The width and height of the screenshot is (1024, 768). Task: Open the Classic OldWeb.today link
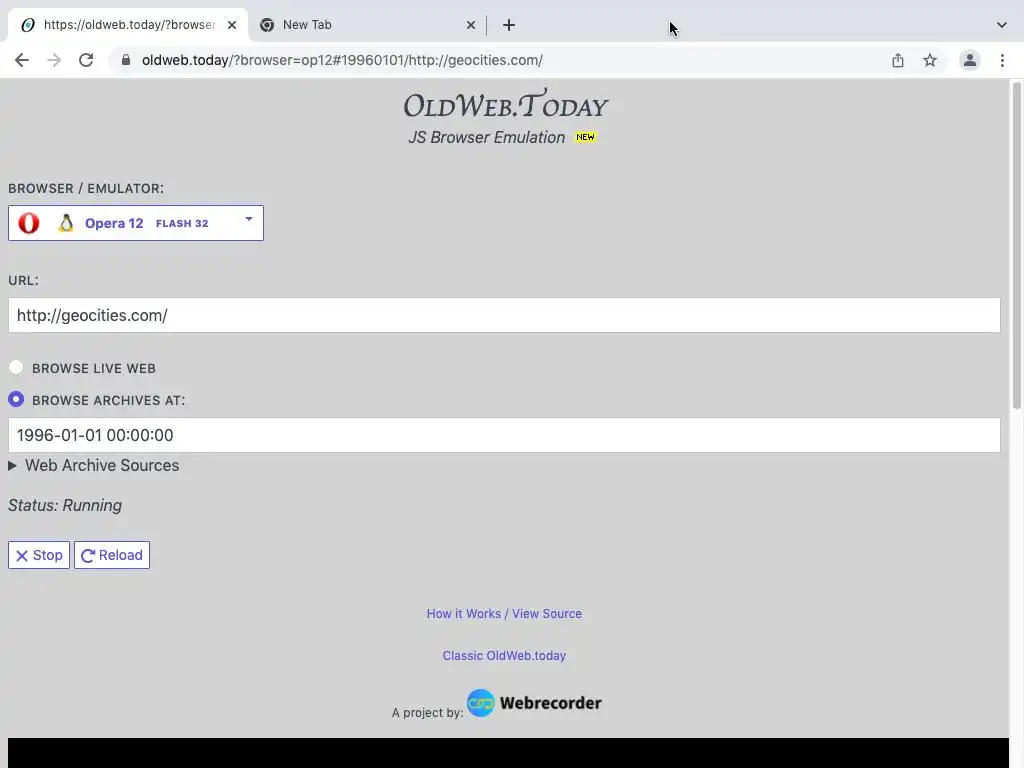504,656
